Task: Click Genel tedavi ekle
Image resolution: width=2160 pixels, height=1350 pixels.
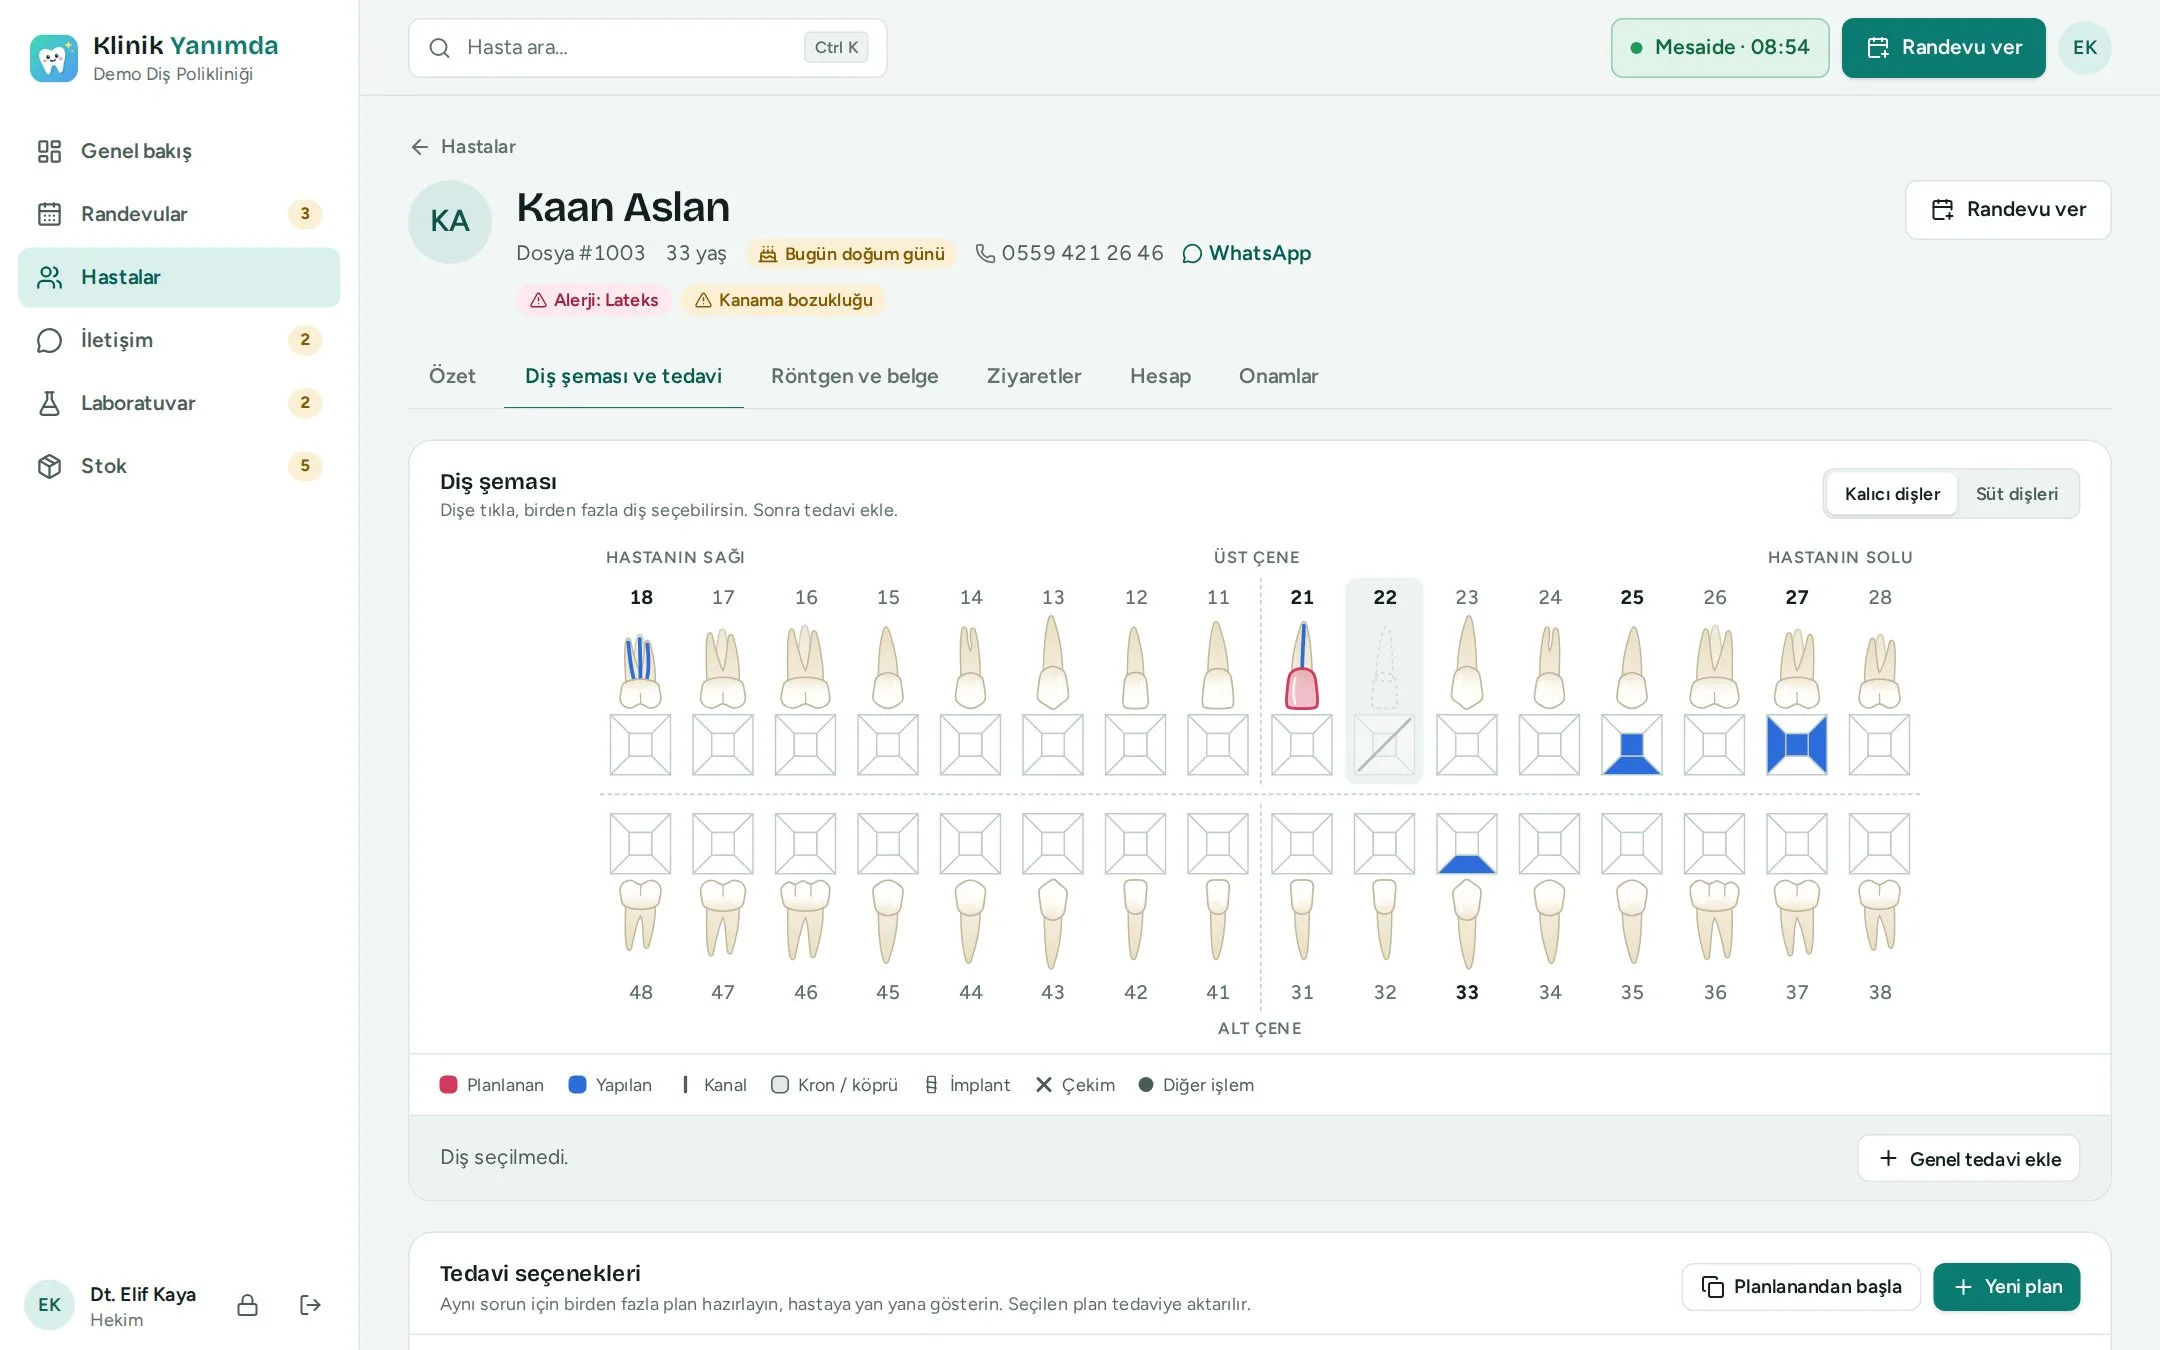Action: click(x=1968, y=1159)
